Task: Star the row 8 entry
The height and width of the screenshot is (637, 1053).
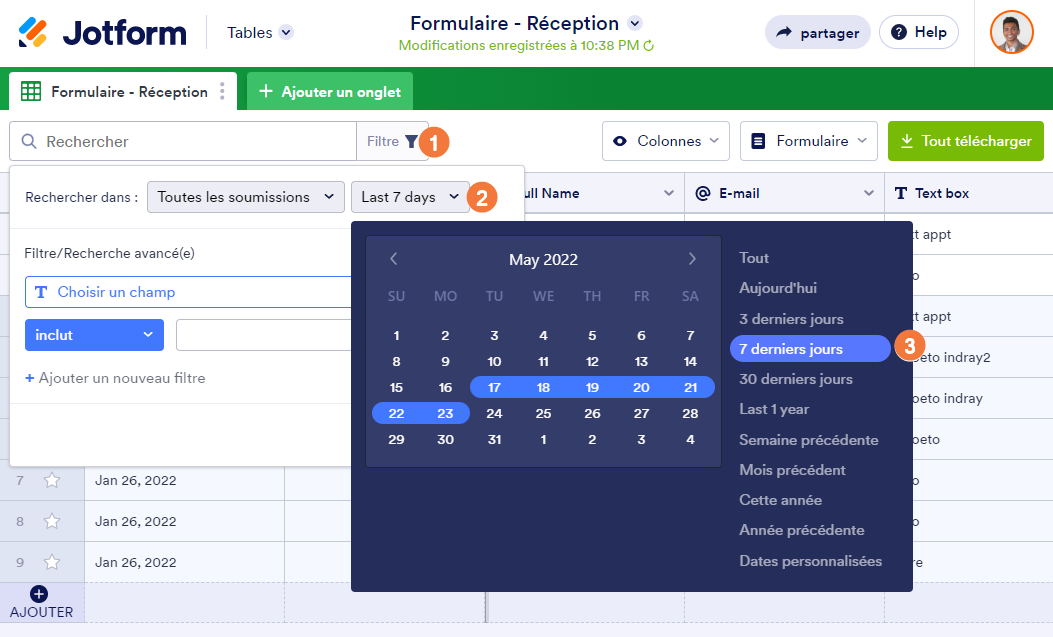Action: coord(52,521)
